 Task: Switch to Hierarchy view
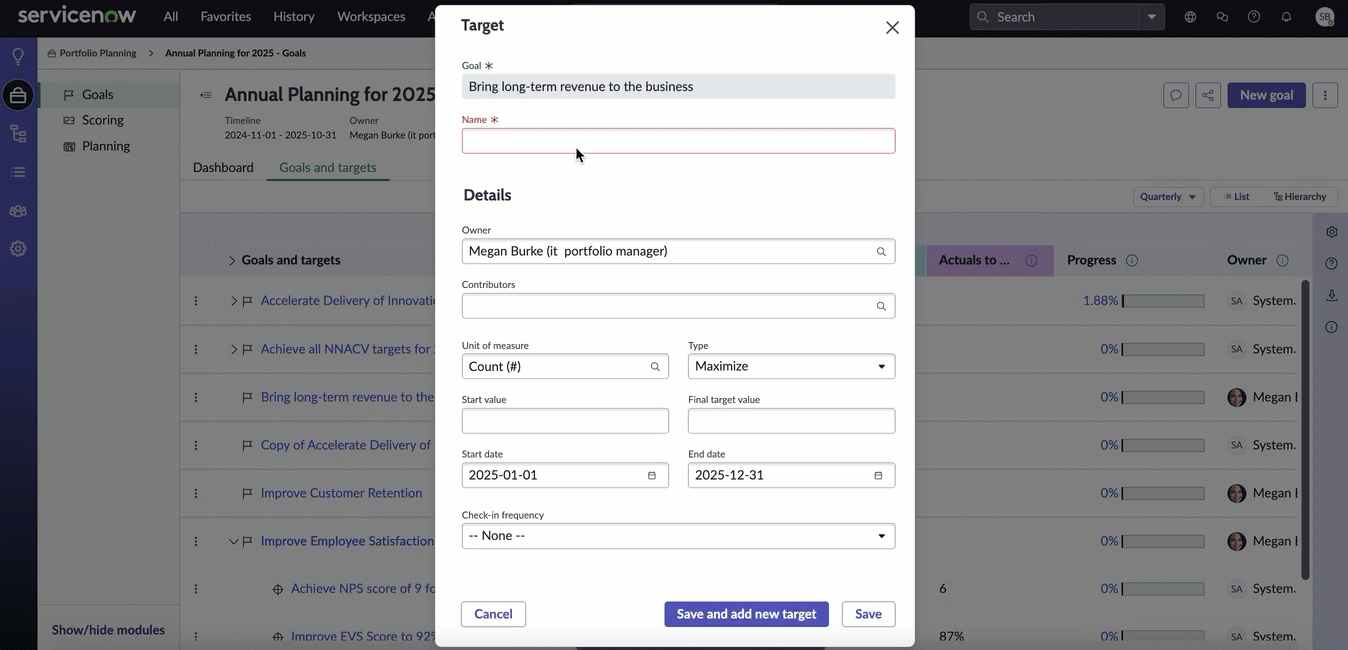[x=1300, y=197]
